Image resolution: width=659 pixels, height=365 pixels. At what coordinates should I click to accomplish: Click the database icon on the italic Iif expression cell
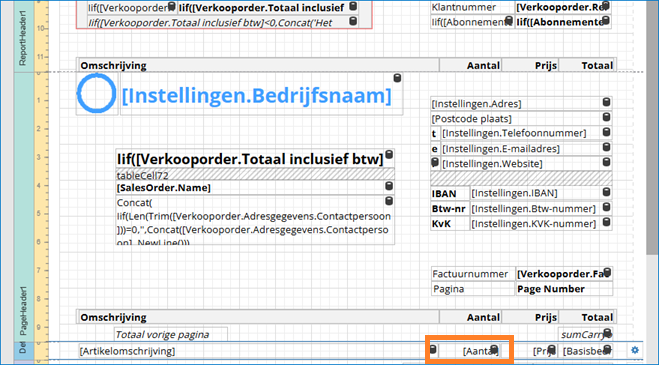(x=353, y=21)
